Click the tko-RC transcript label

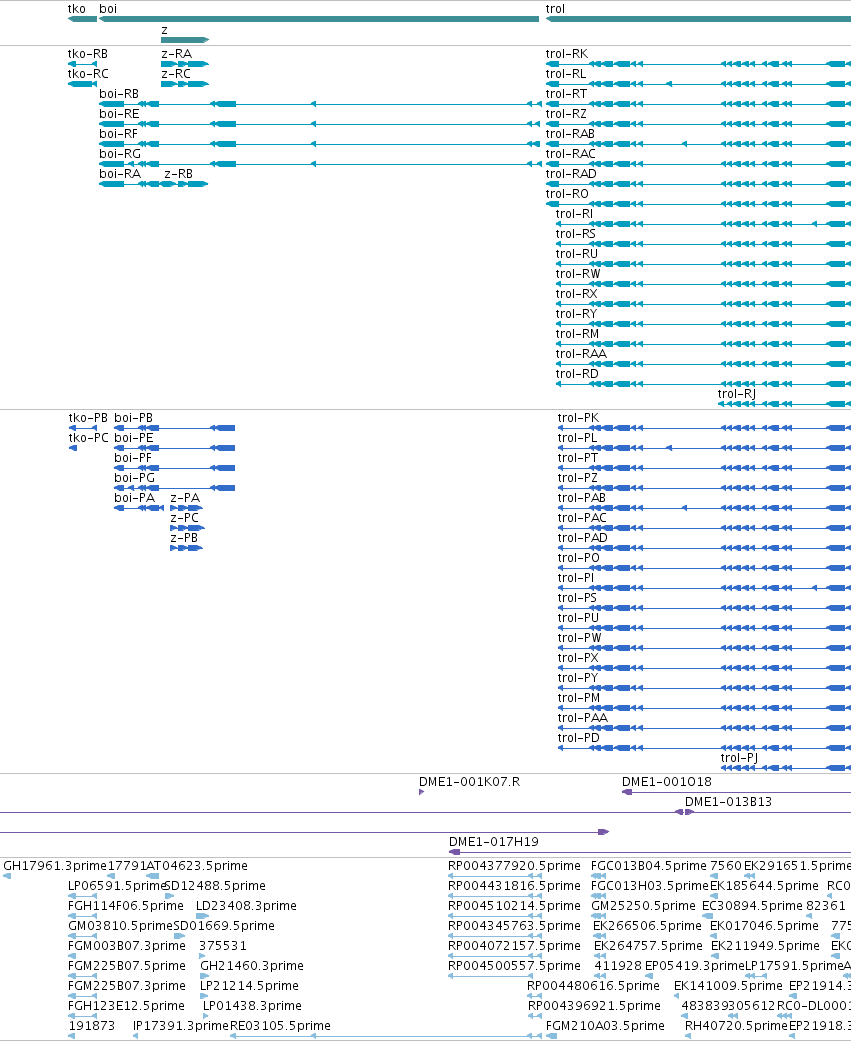pos(88,74)
